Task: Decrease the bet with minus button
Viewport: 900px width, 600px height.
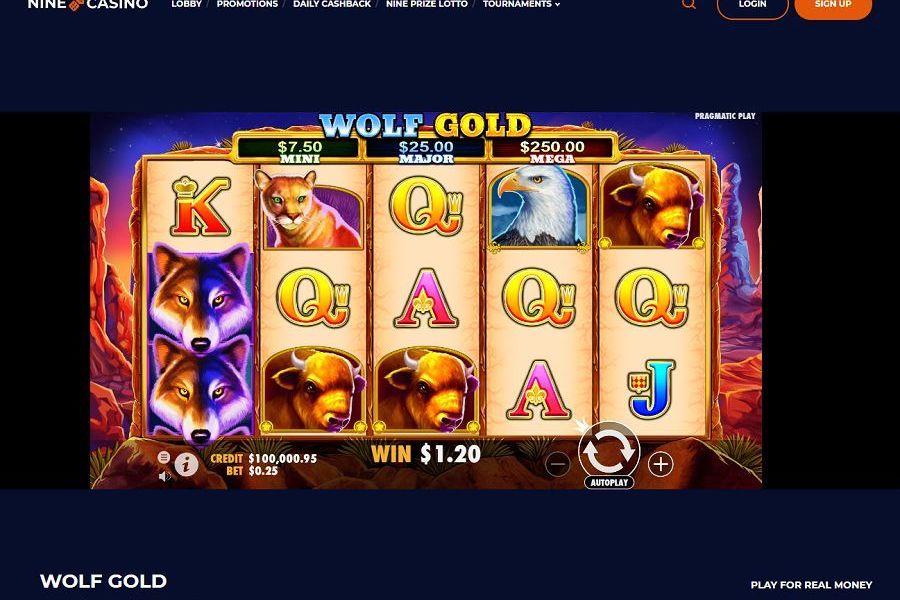Action: pyautogui.click(x=558, y=464)
